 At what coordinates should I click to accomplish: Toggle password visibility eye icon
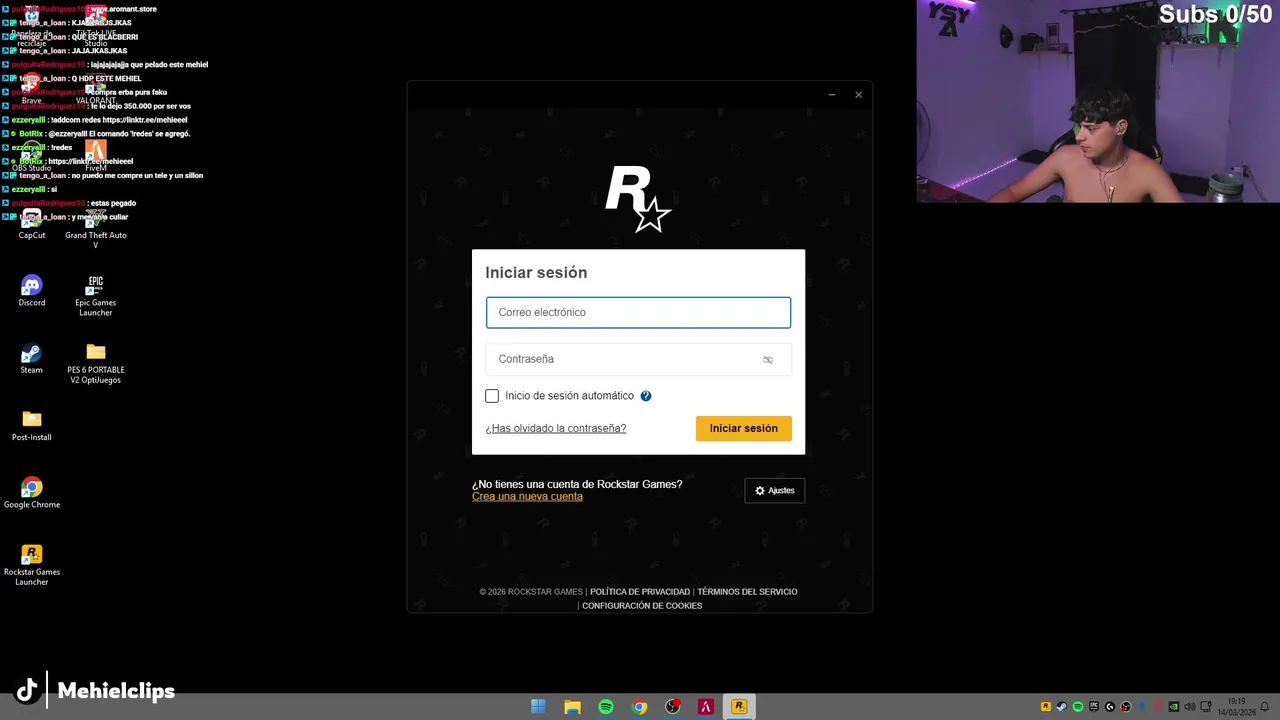pyautogui.click(x=768, y=359)
